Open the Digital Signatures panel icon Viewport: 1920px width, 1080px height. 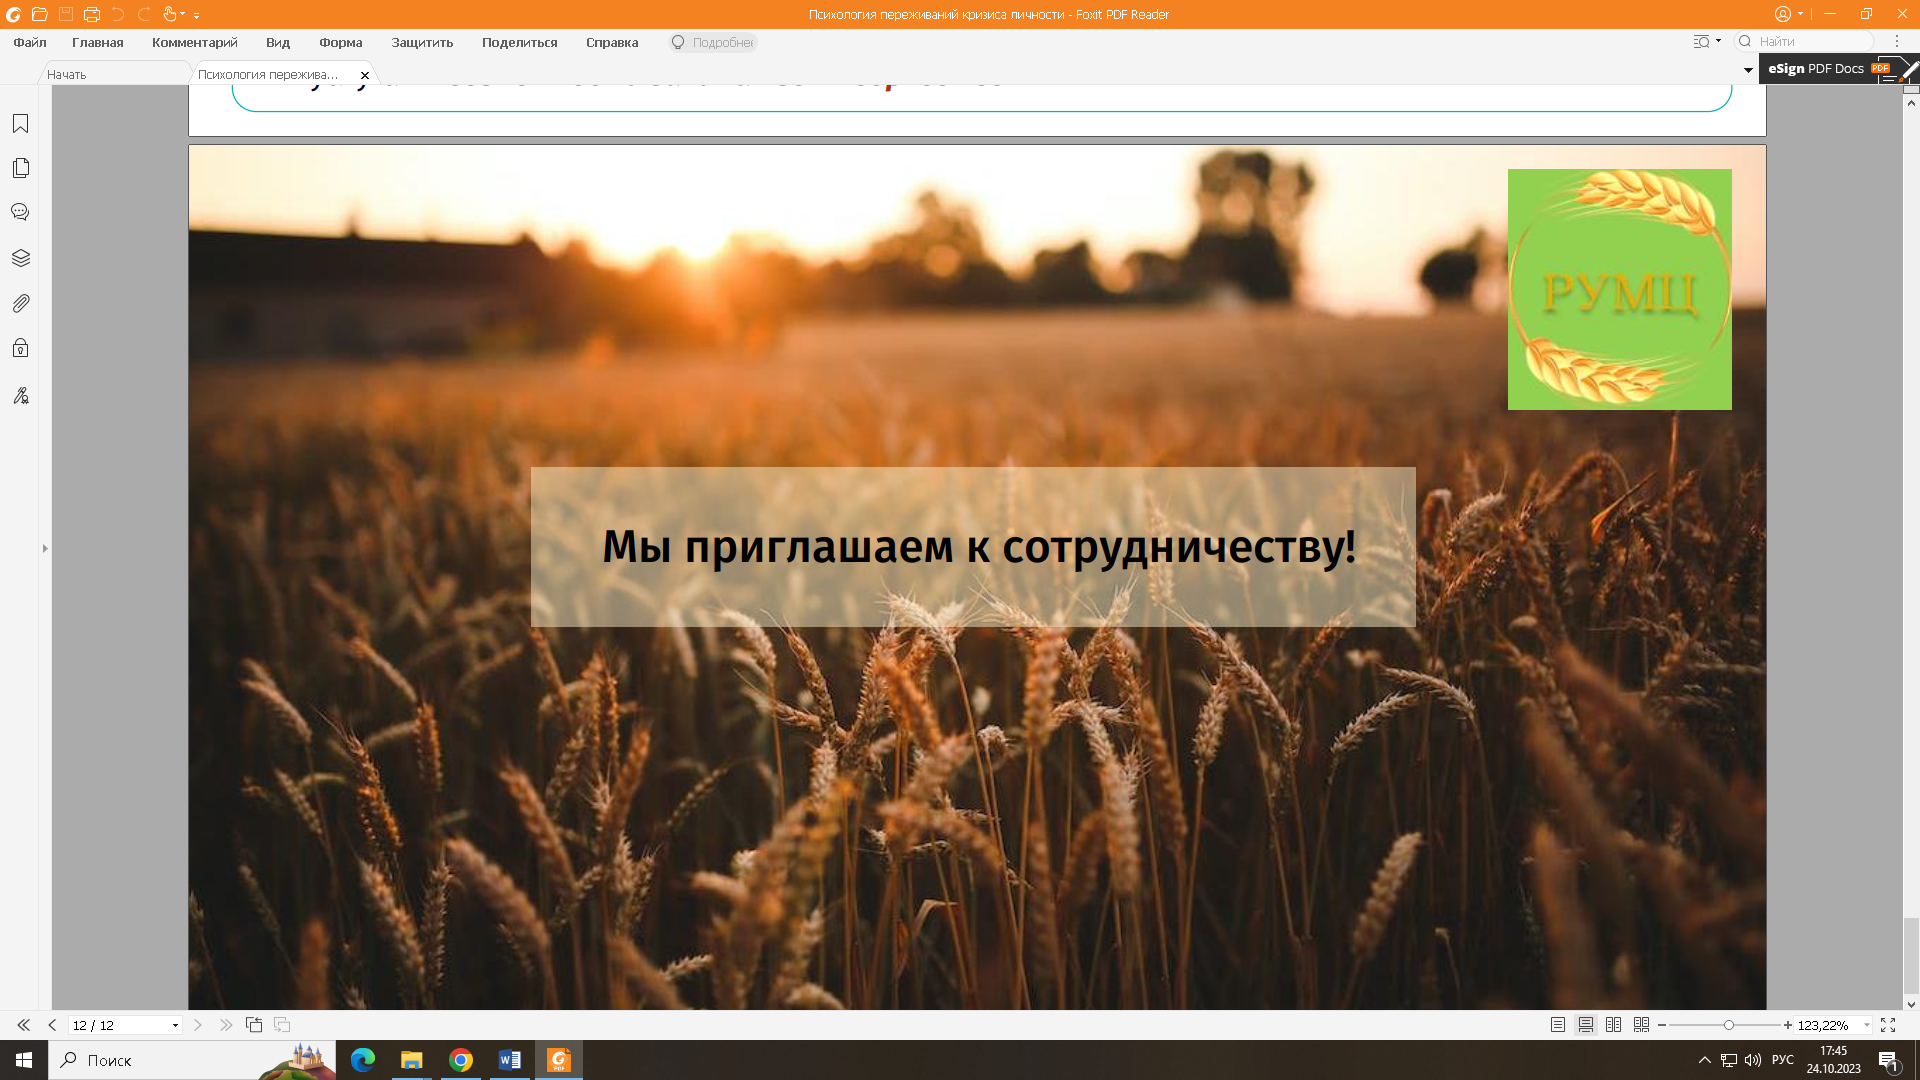pyautogui.click(x=20, y=395)
